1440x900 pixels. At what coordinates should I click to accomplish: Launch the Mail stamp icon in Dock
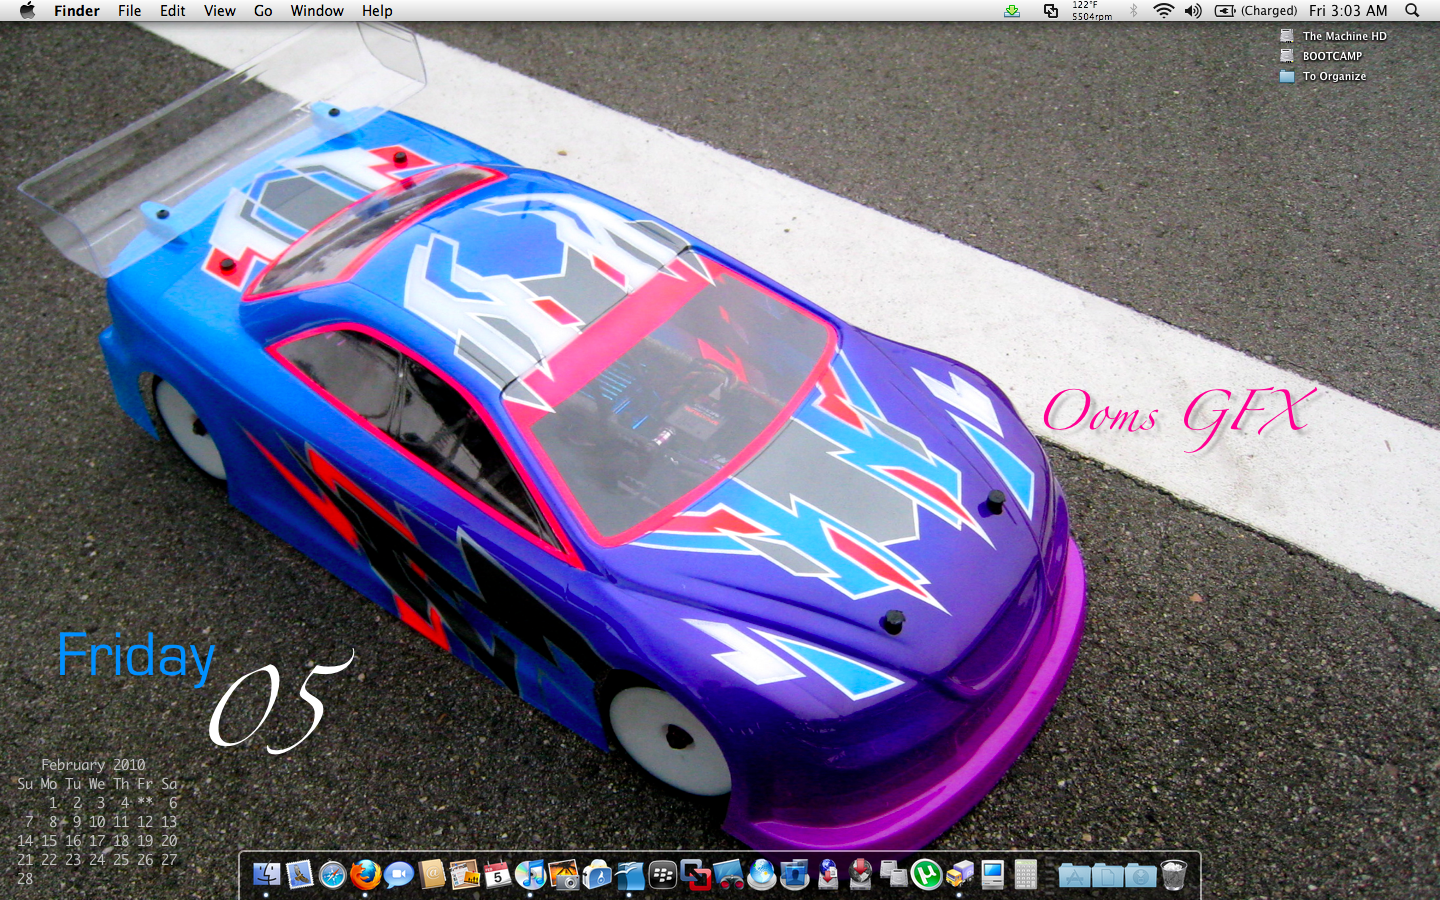(x=300, y=875)
